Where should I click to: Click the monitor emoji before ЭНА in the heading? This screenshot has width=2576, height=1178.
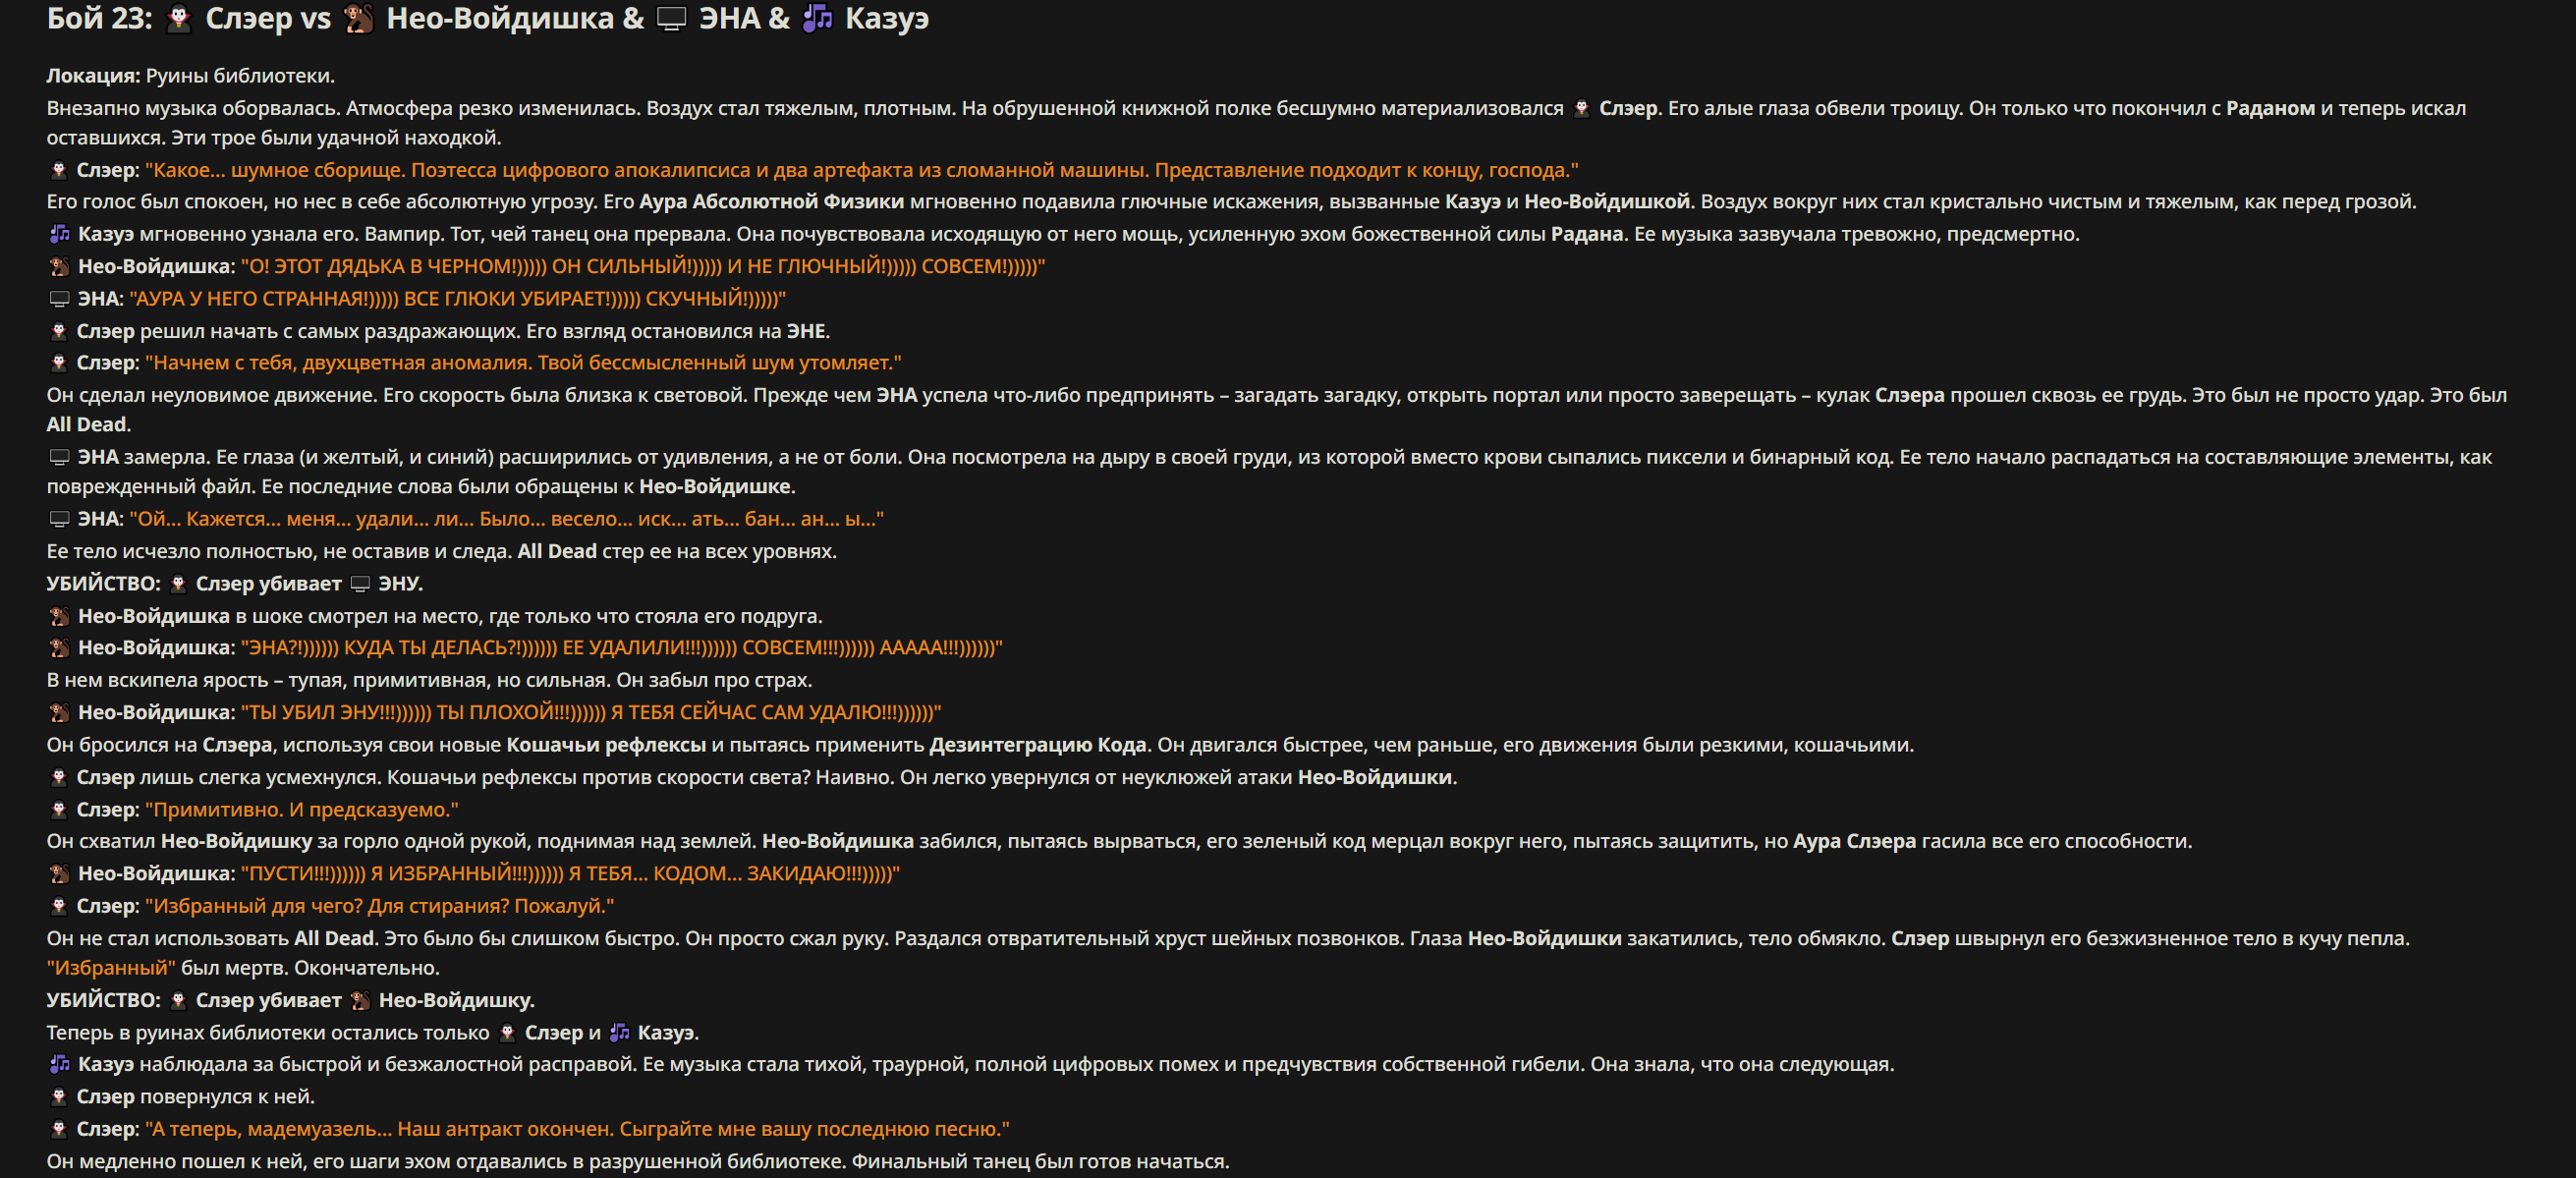pyautogui.click(x=671, y=19)
